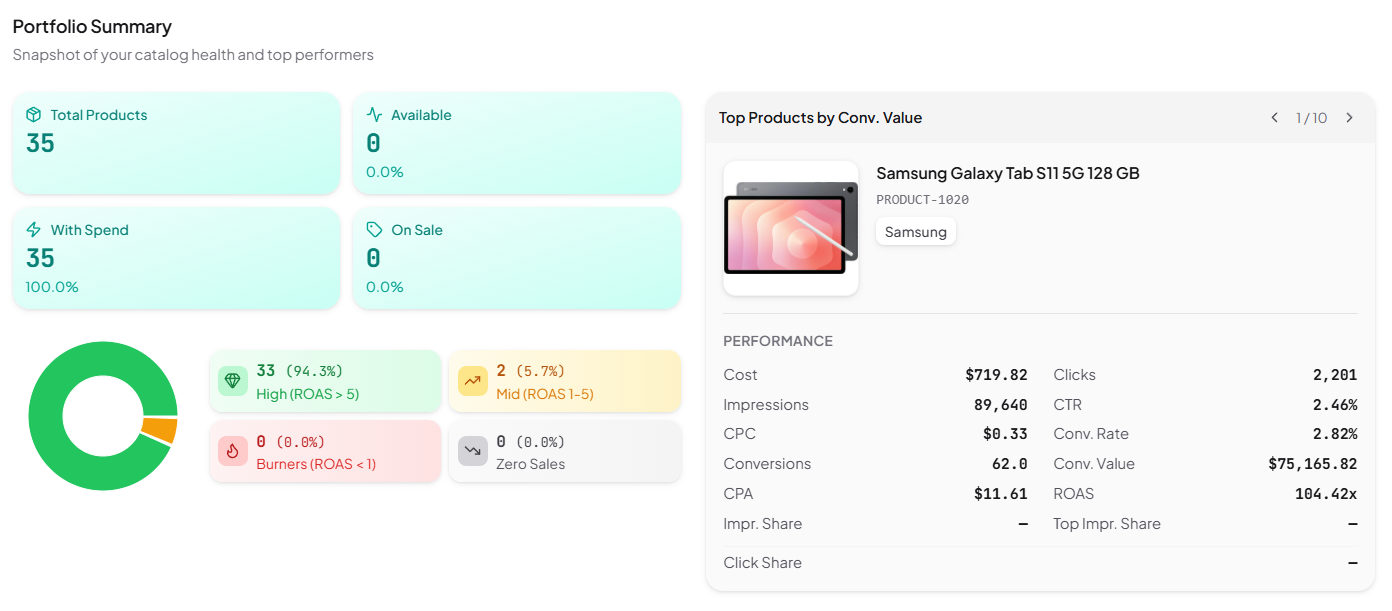
Task: Click the chart icon on Mid ROAS badge
Action: pos(472,380)
